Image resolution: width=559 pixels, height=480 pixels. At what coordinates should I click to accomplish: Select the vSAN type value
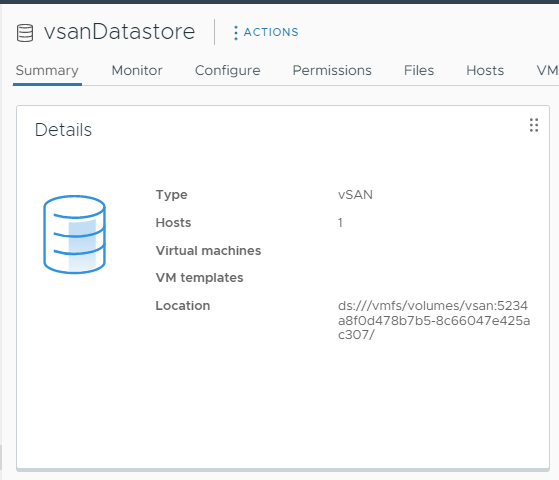click(355, 195)
